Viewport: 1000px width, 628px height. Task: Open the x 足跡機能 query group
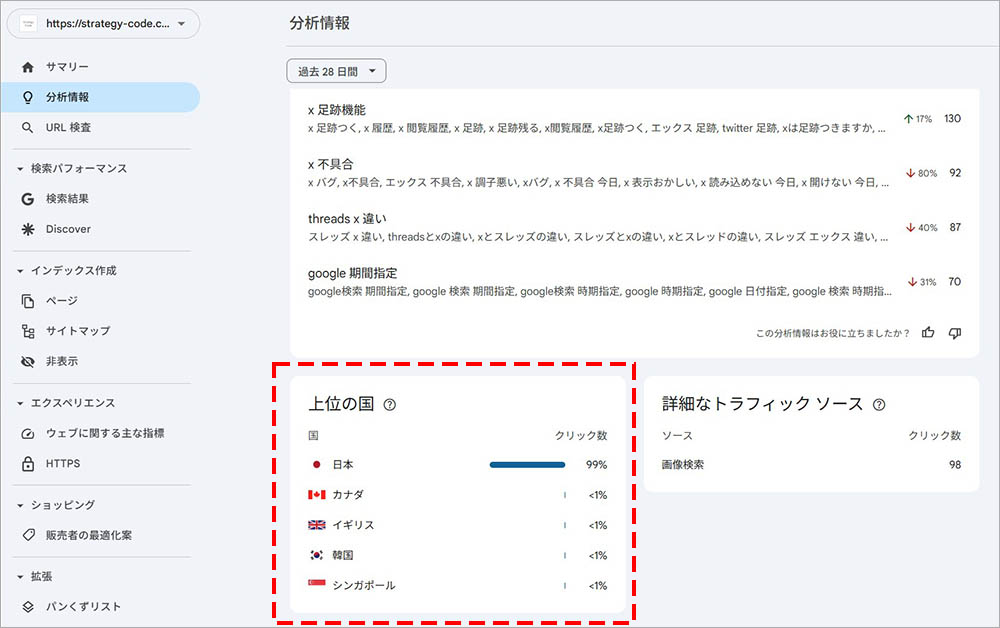337,110
